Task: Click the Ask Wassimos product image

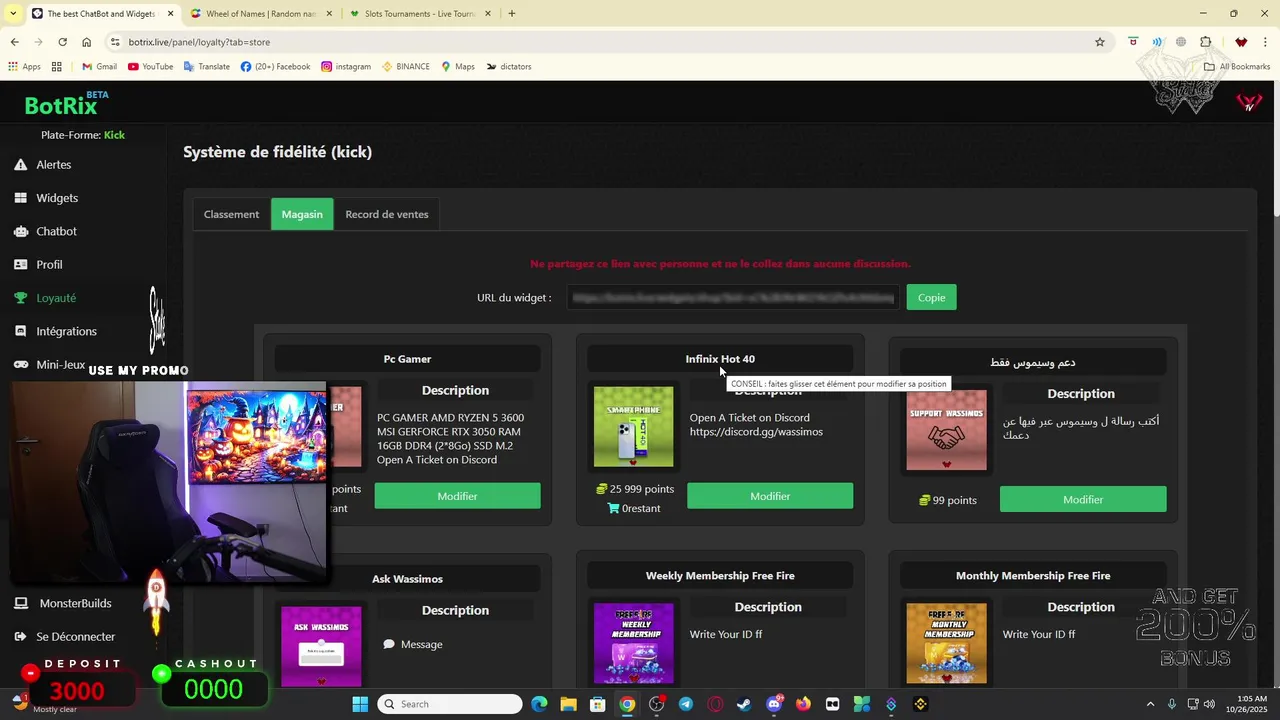Action: 321,646
